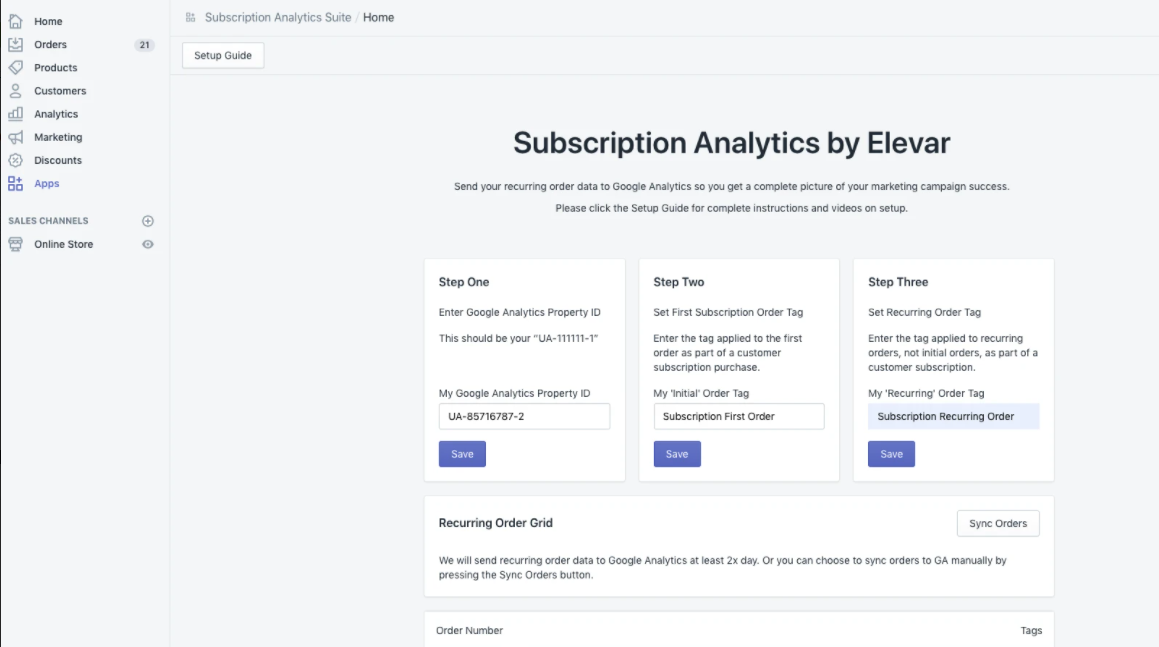Image resolution: width=1159 pixels, height=647 pixels.
Task: Save the Recurring Order Tag in Step Three
Action: pos(891,454)
